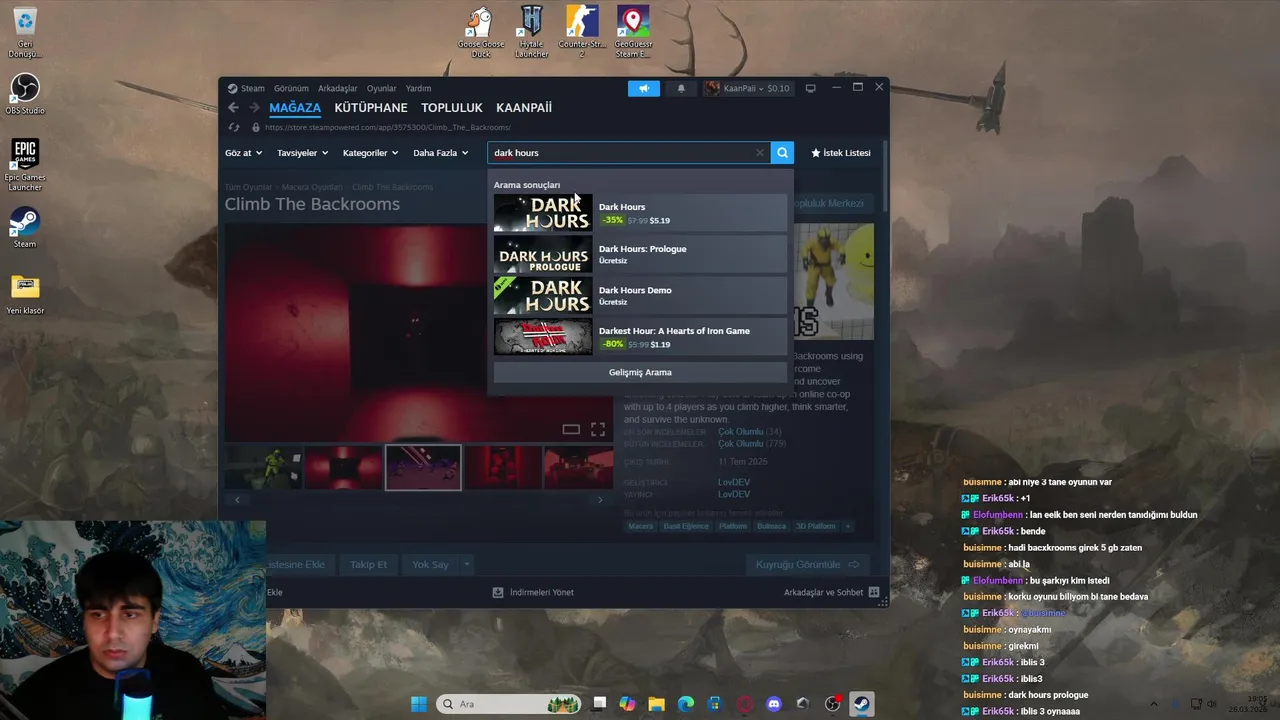Open the Oyunlar menu

pos(381,88)
